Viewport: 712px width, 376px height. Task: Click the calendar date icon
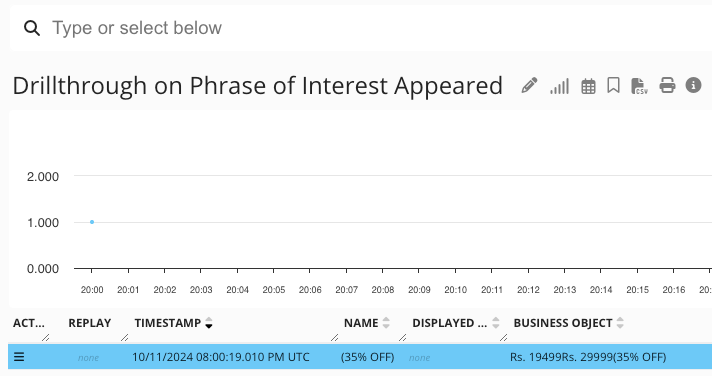point(588,86)
